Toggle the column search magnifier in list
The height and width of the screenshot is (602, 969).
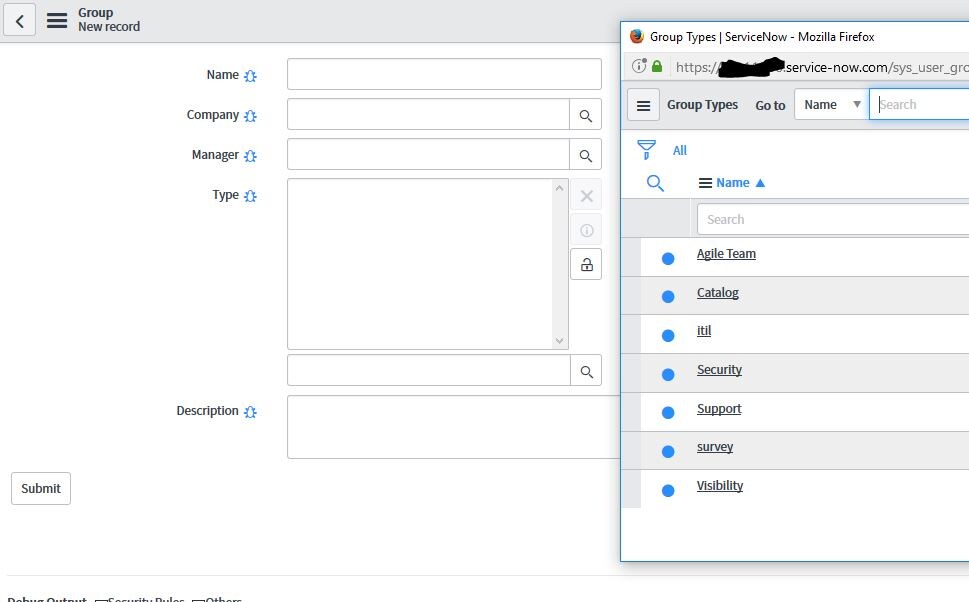click(x=655, y=183)
